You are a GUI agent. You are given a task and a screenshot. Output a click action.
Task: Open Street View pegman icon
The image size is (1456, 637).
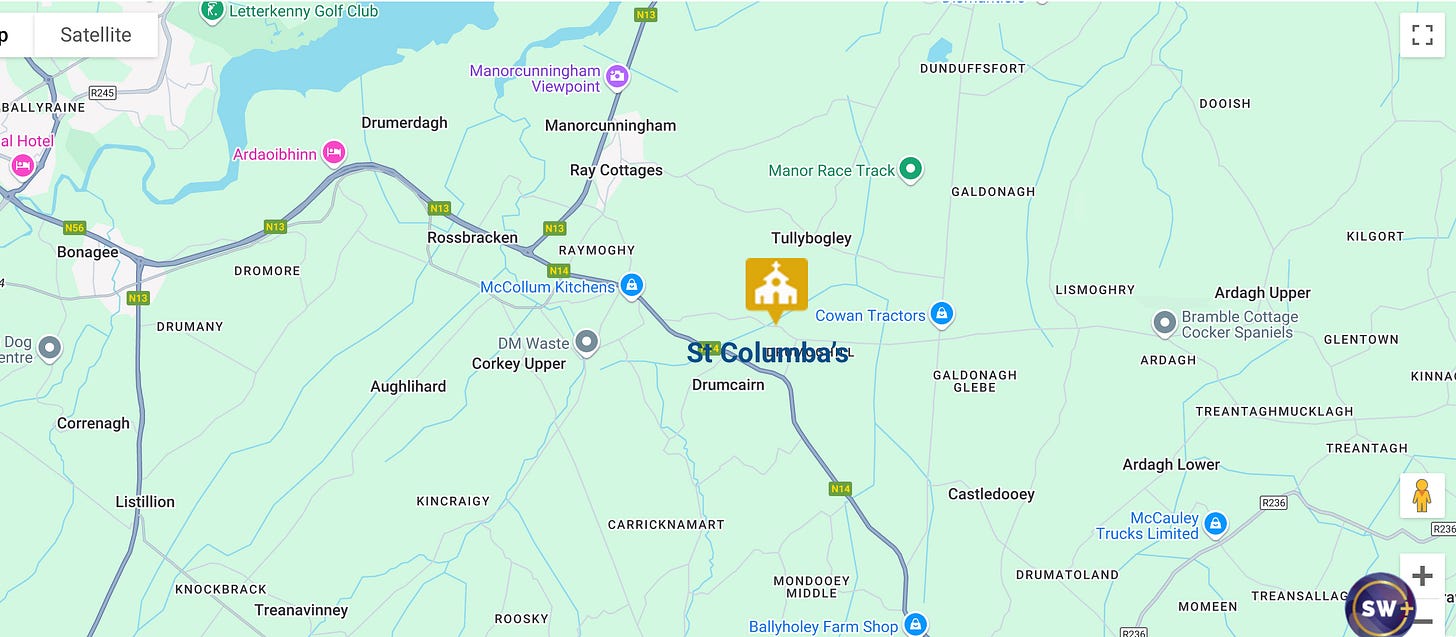(1422, 496)
